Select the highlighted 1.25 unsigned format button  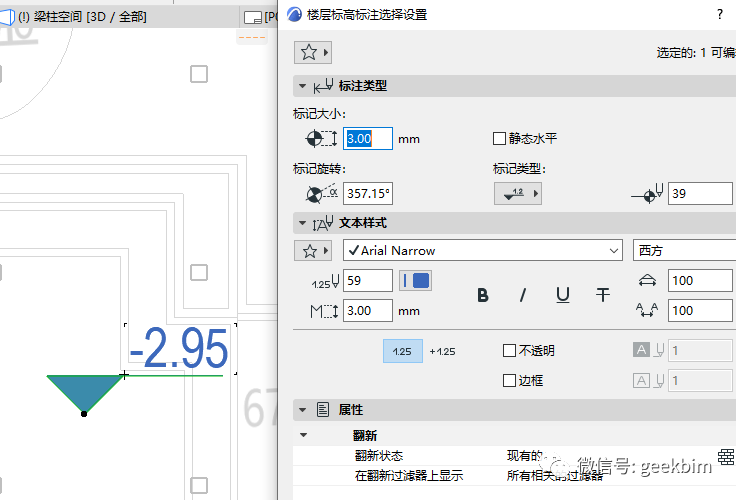402,351
